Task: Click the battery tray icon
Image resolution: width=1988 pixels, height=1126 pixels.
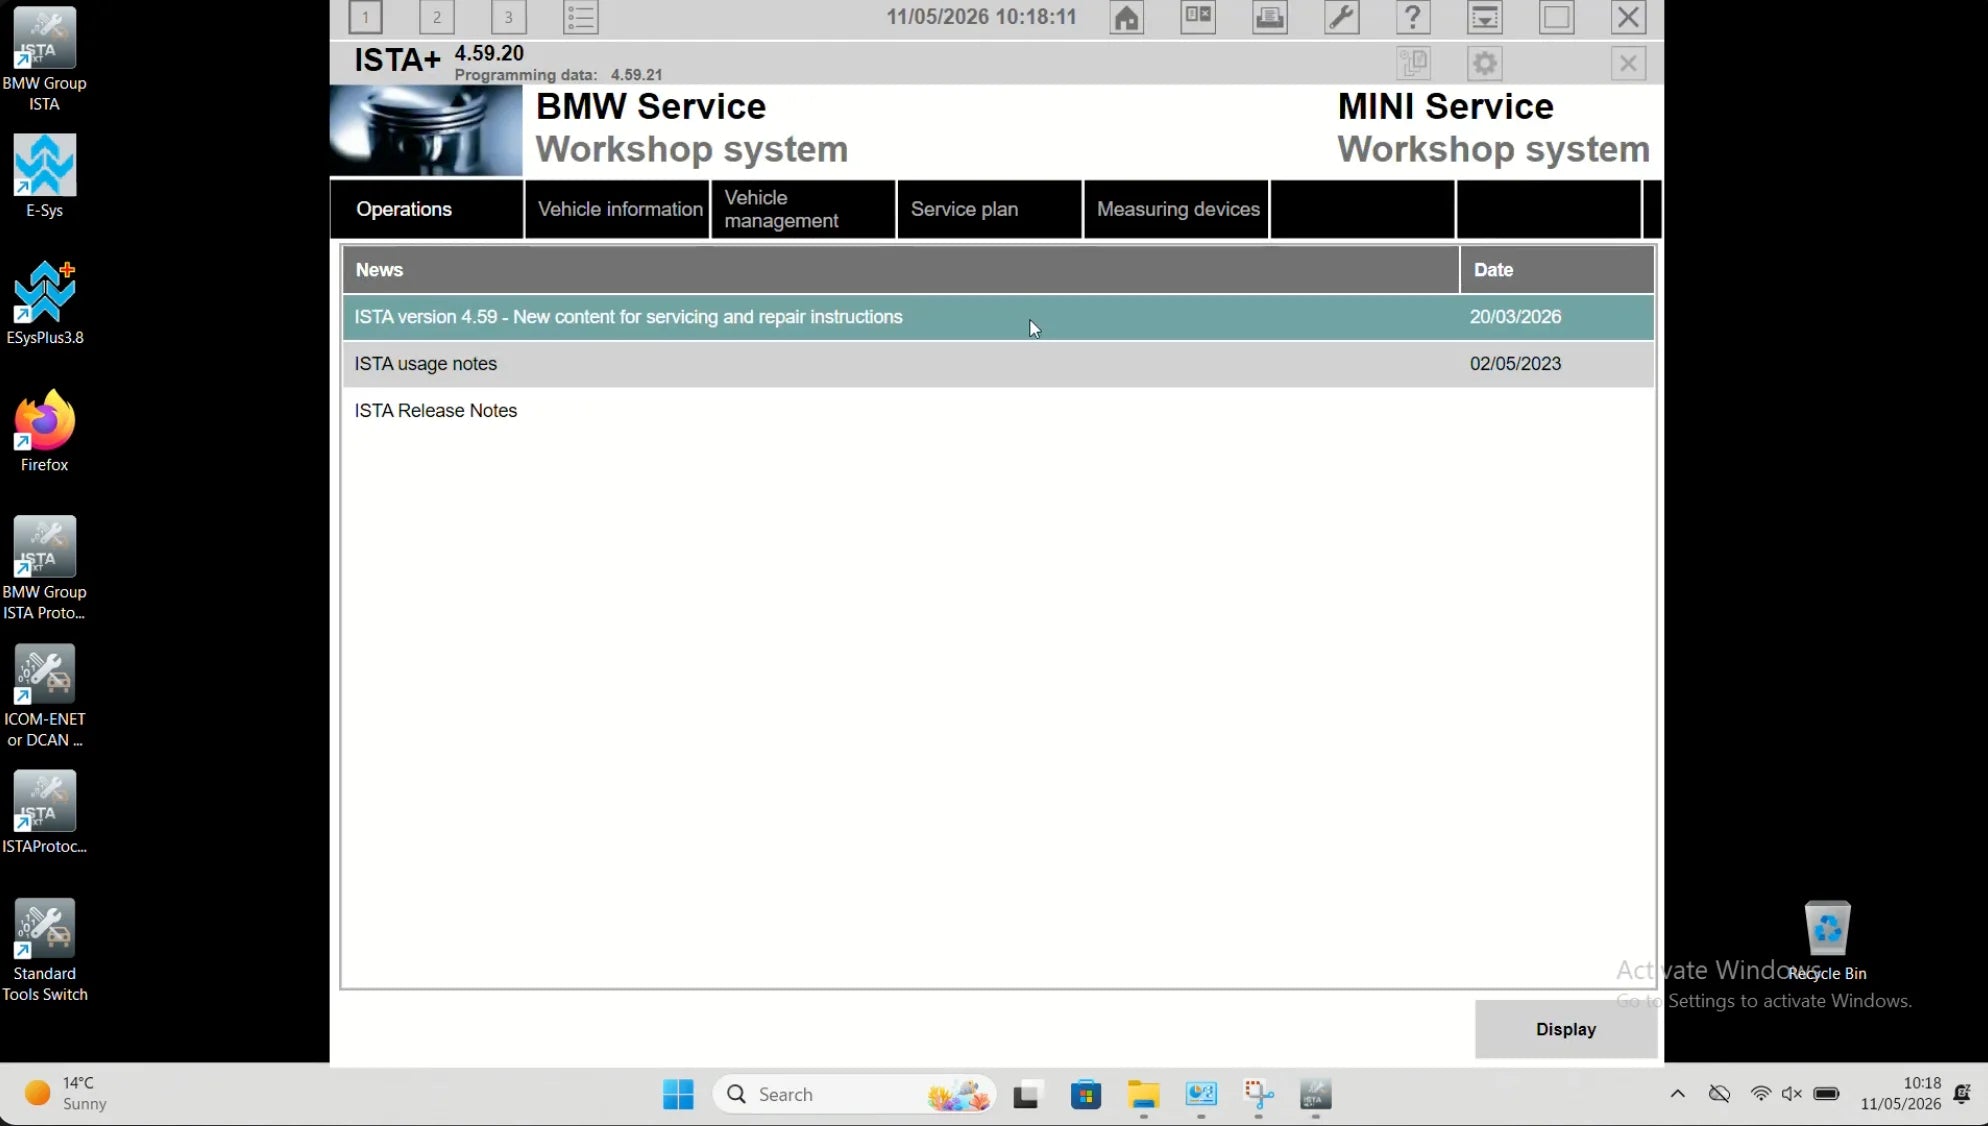Action: click(x=1826, y=1094)
